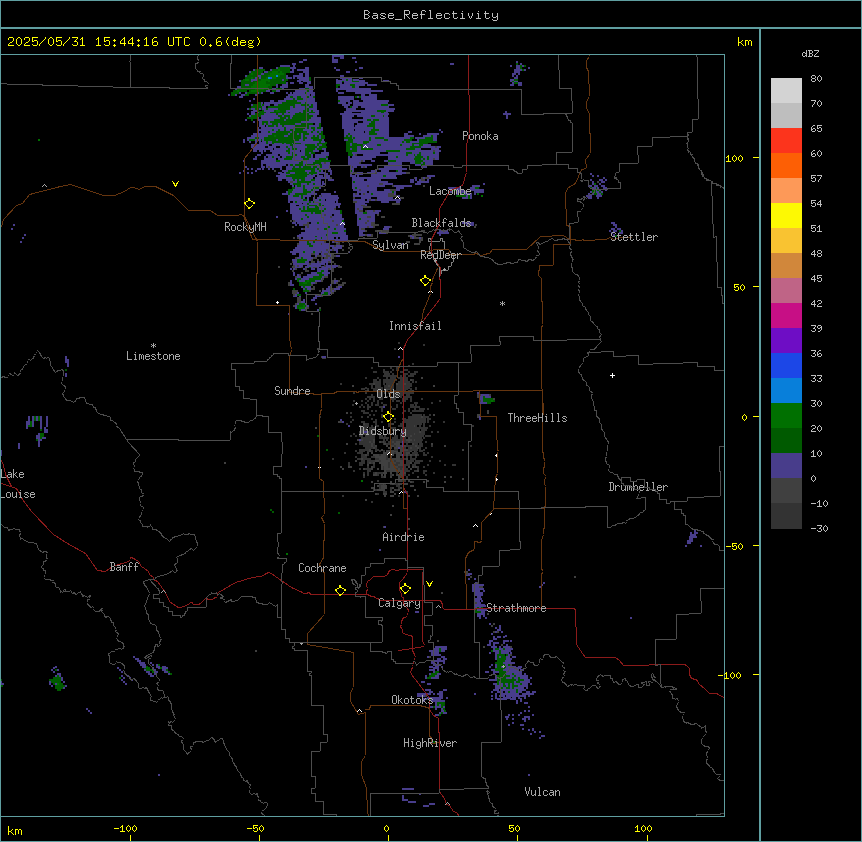Screen dimensions: 862x842
Task: Select the Strathmore label
Action: point(516,608)
